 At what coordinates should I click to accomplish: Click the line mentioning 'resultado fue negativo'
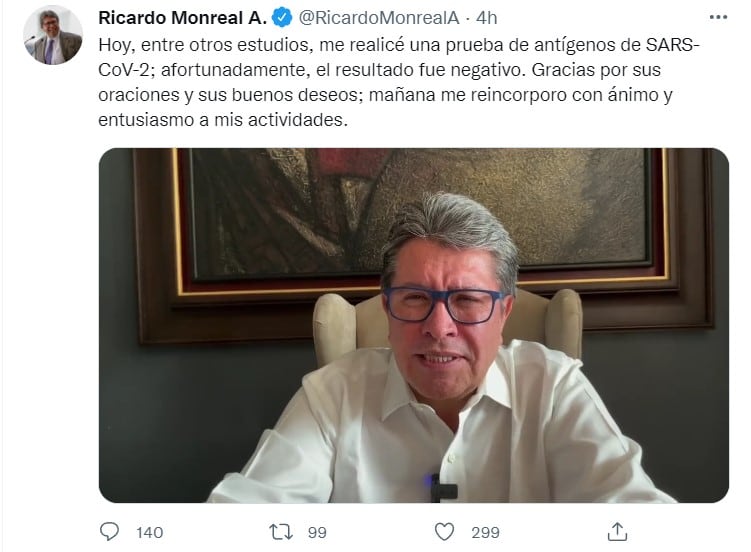(x=379, y=70)
